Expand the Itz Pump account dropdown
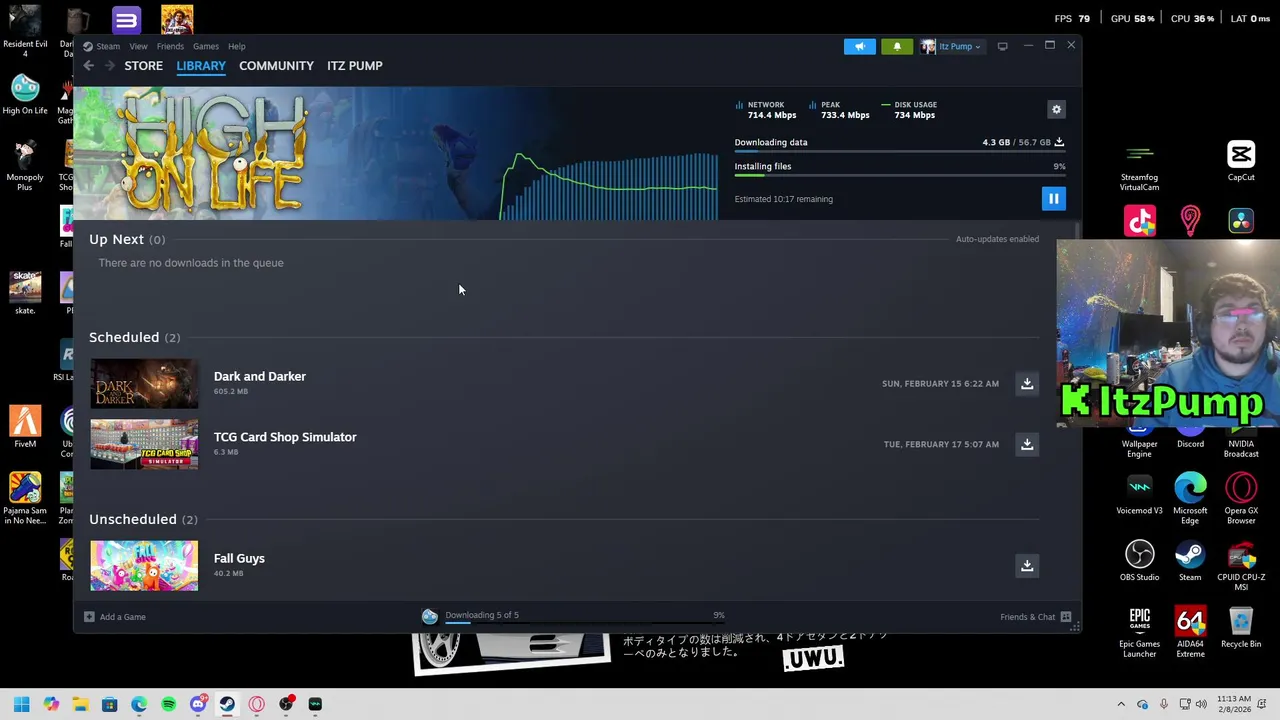Viewport: 1280px width, 720px height. coord(951,46)
